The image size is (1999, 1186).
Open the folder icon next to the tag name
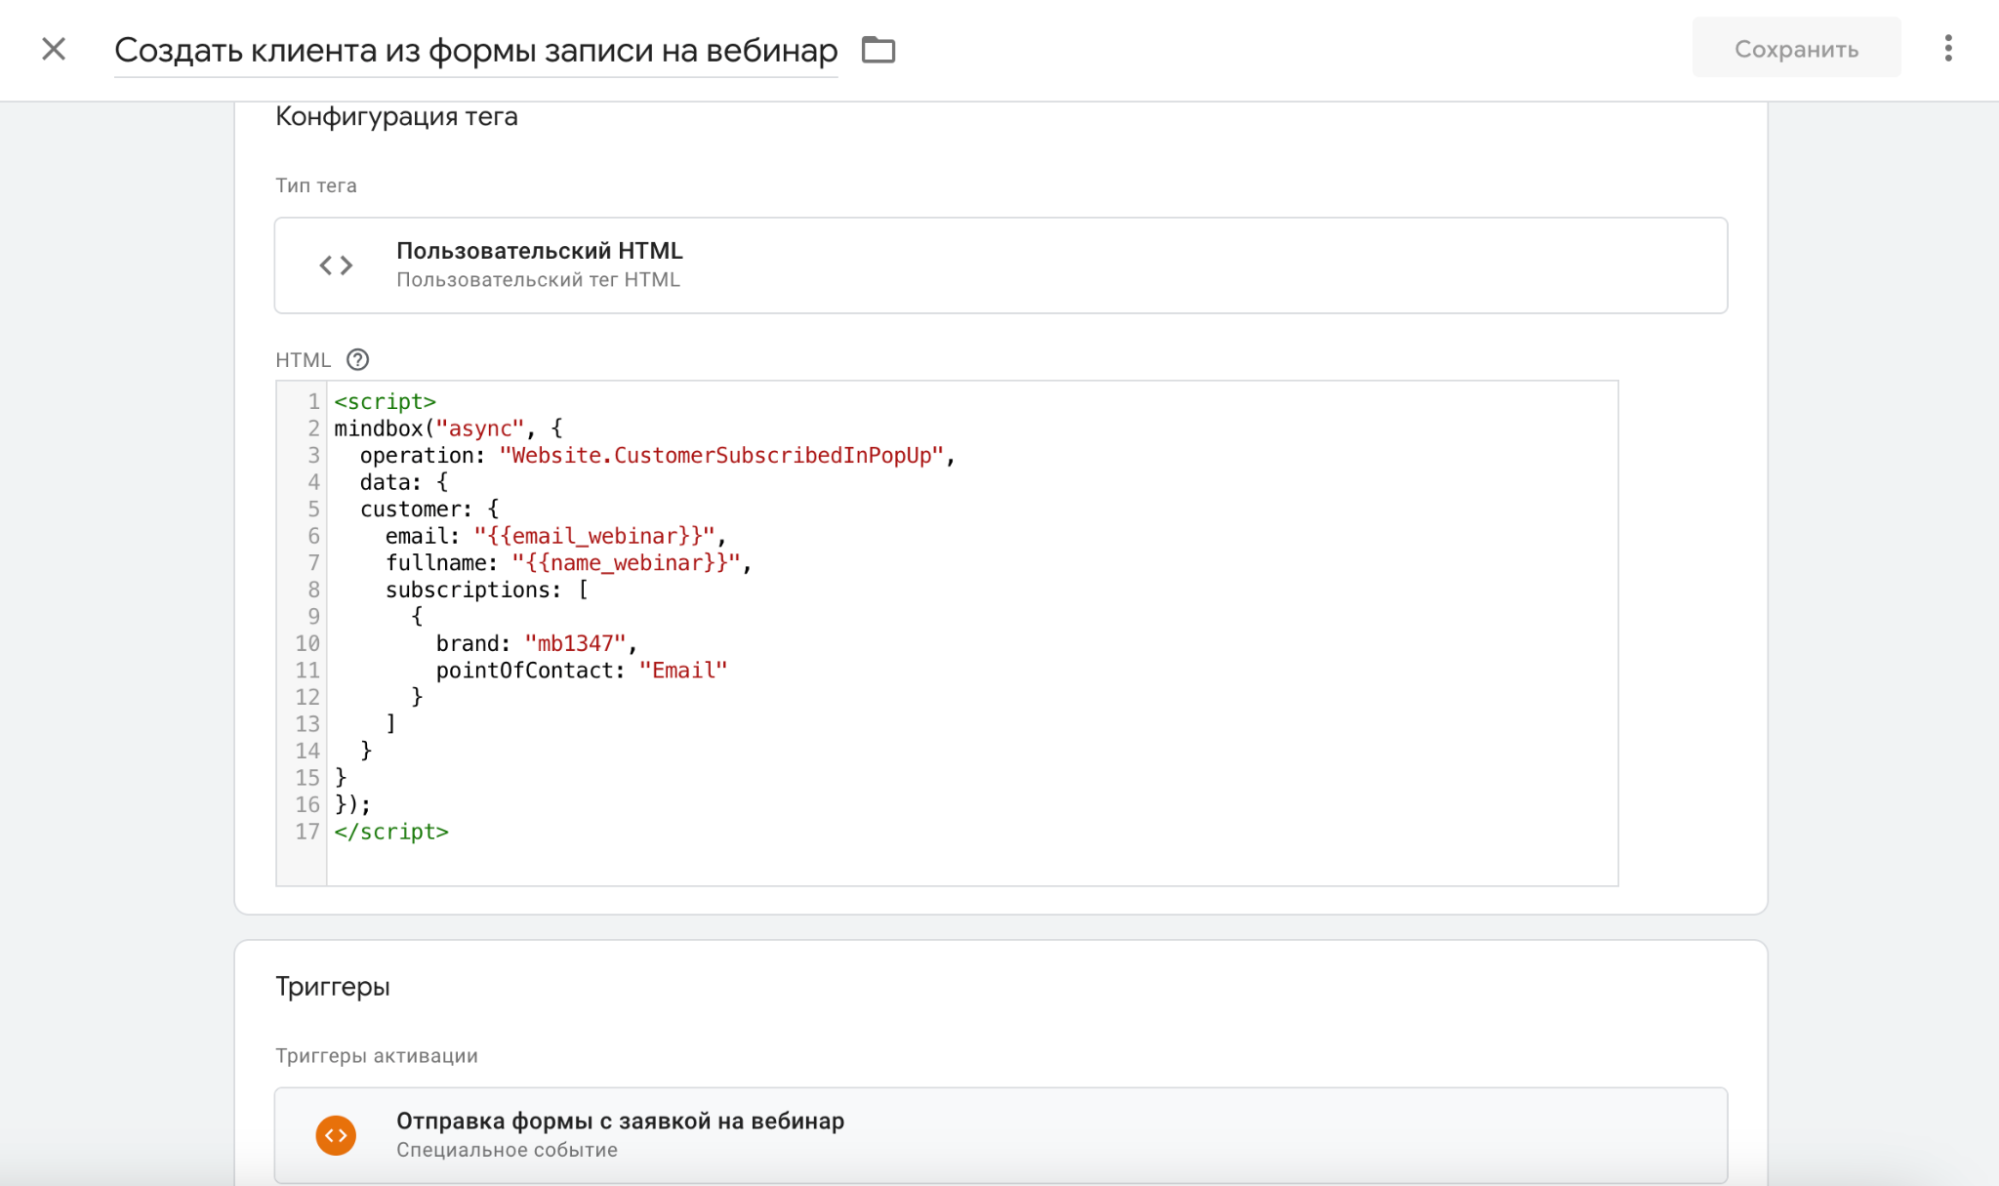878,49
